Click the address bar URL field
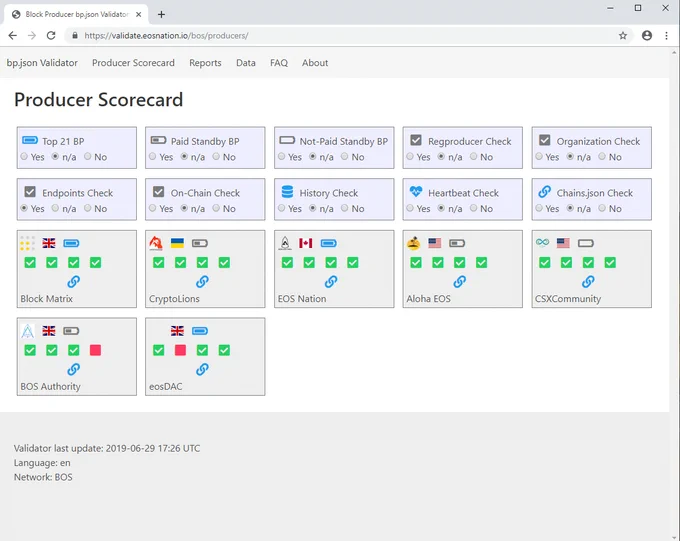 click(347, 36)
